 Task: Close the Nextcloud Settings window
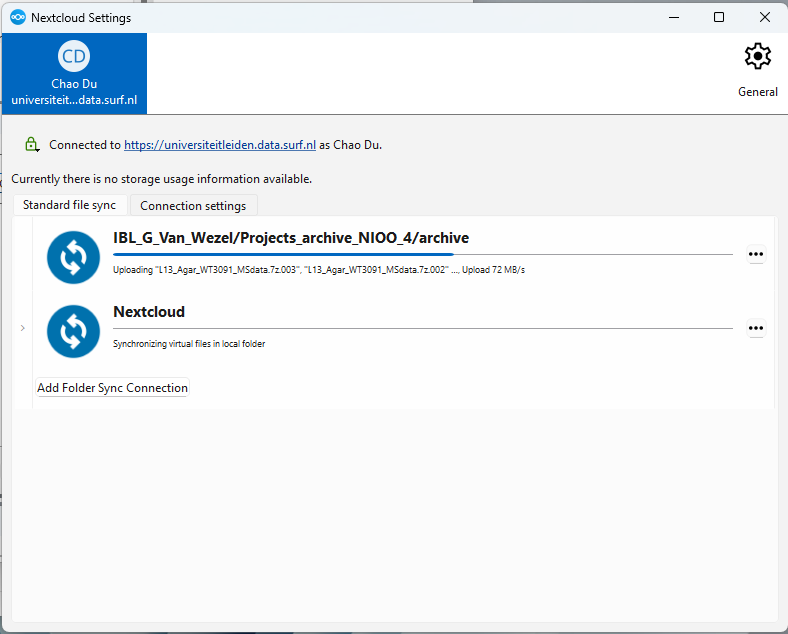[x=764, y=18]
